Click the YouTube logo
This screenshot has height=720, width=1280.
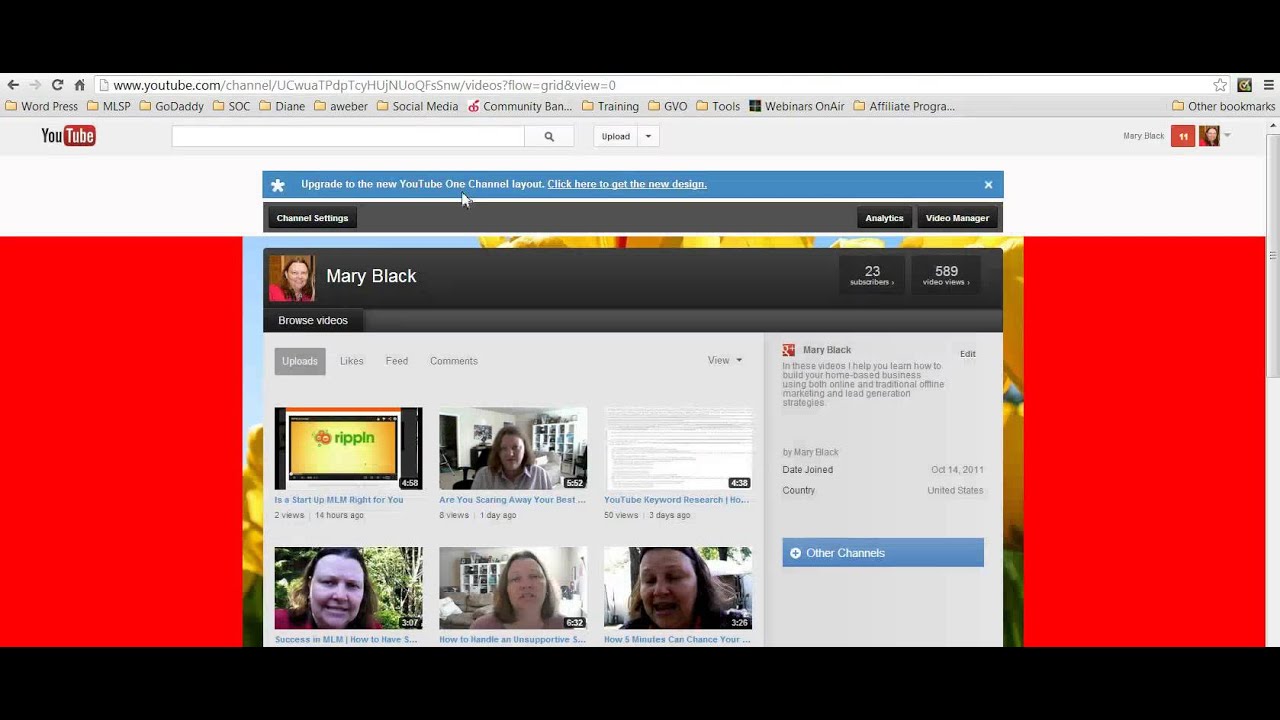tap(68, 136)
